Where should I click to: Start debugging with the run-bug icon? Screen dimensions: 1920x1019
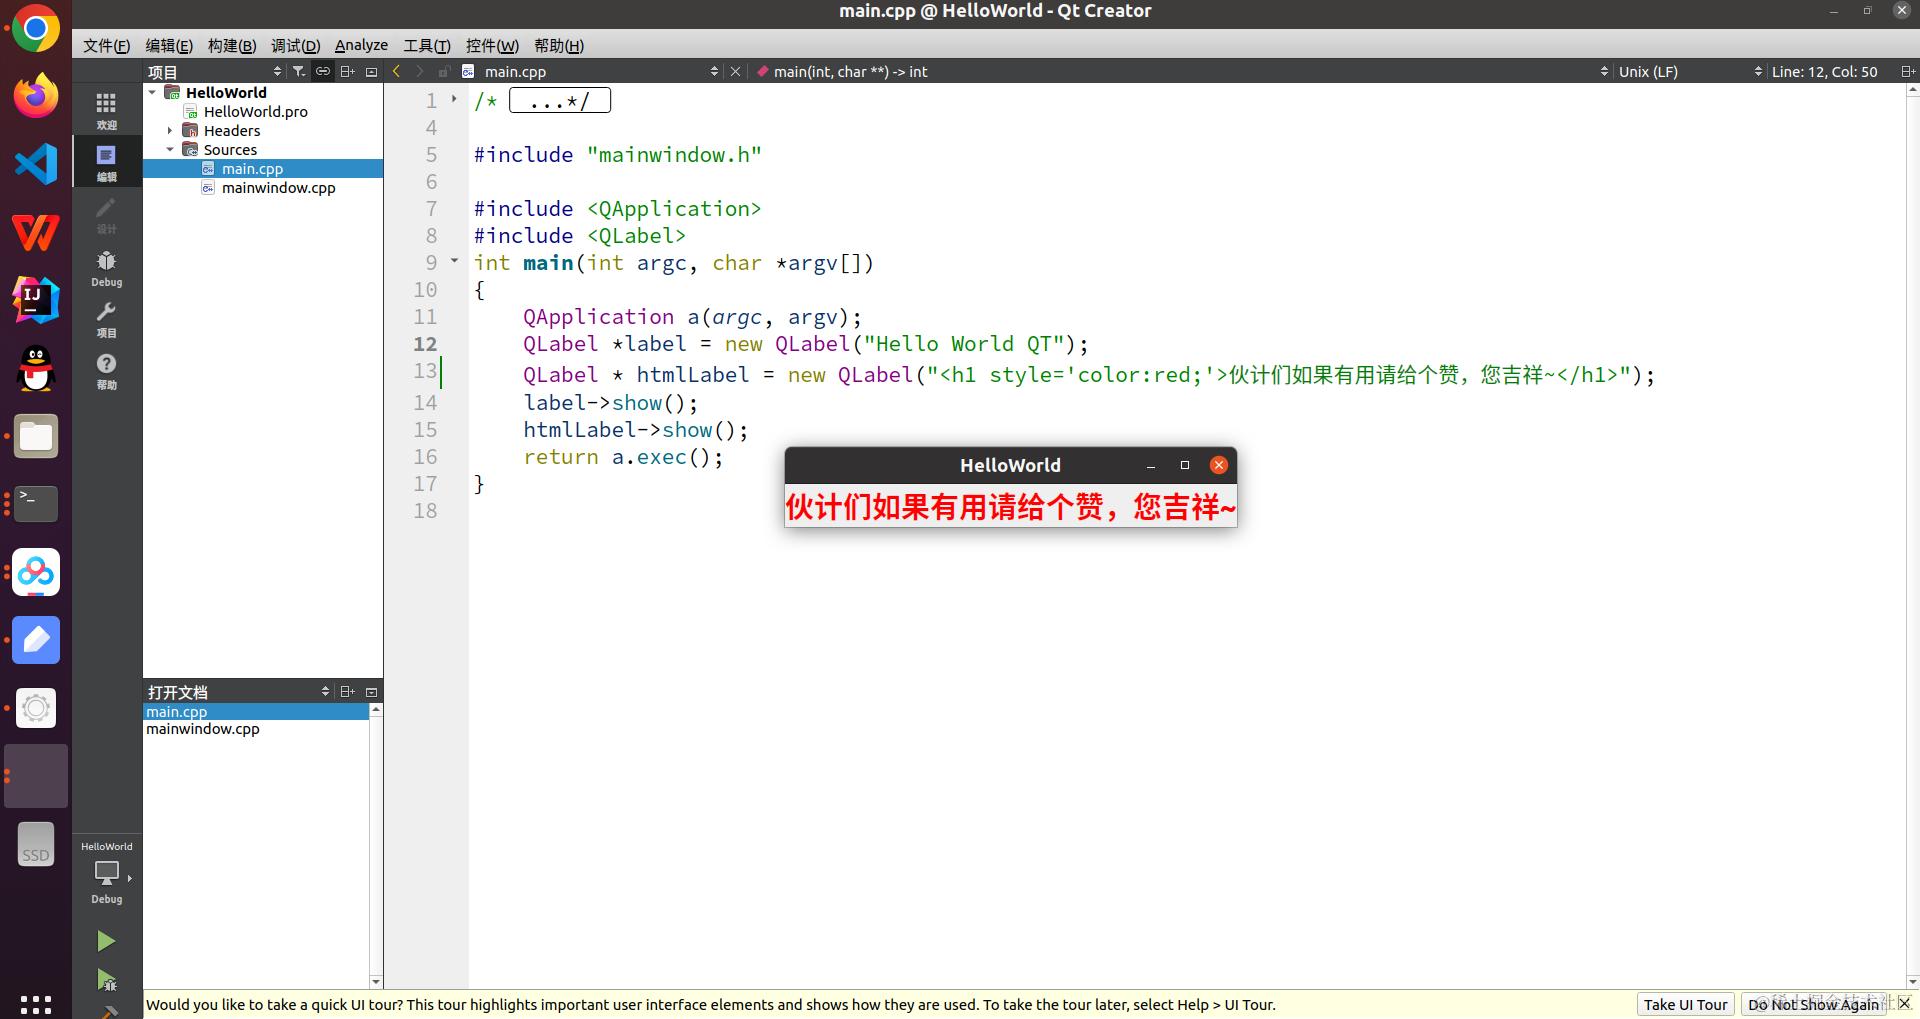(106, 980)
